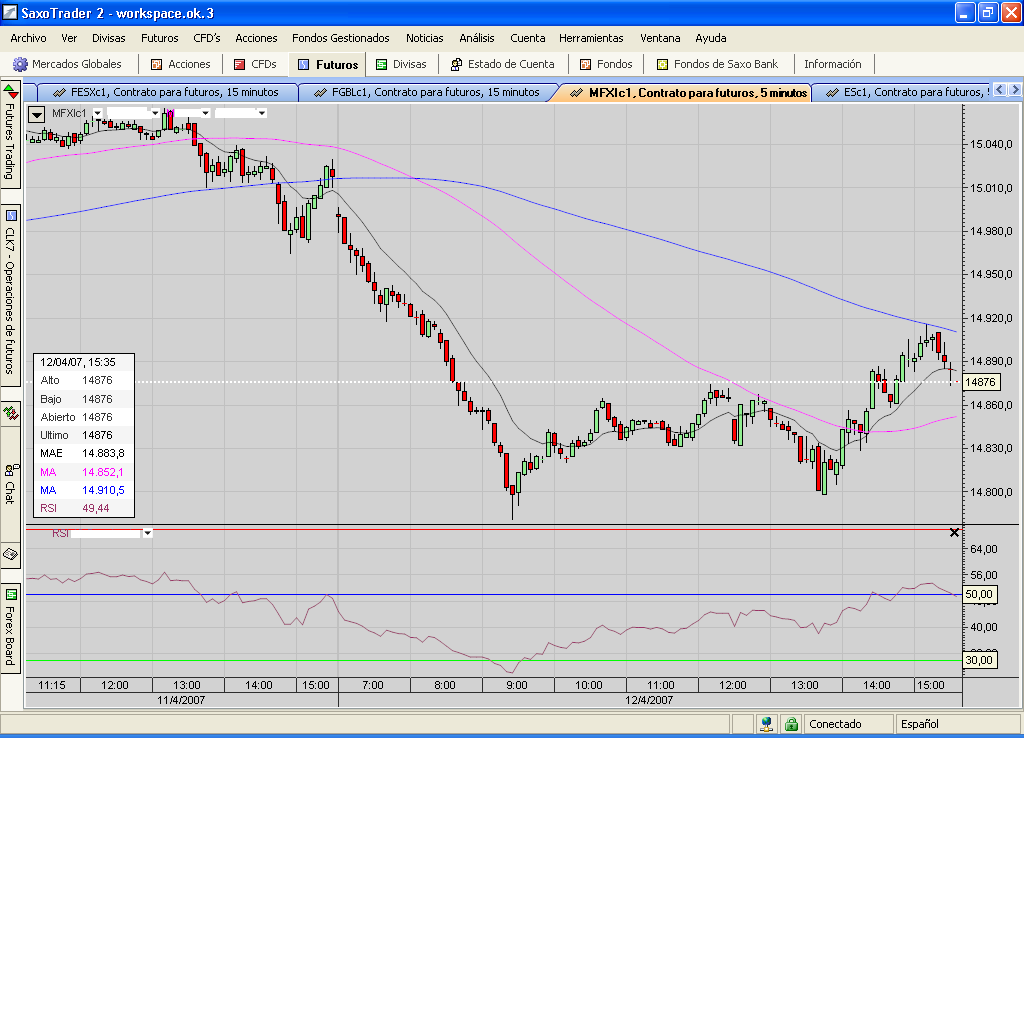Click the Fondos toolbar icon
Viewport: 1024px width, 1034px height.
tap(585, 64)
